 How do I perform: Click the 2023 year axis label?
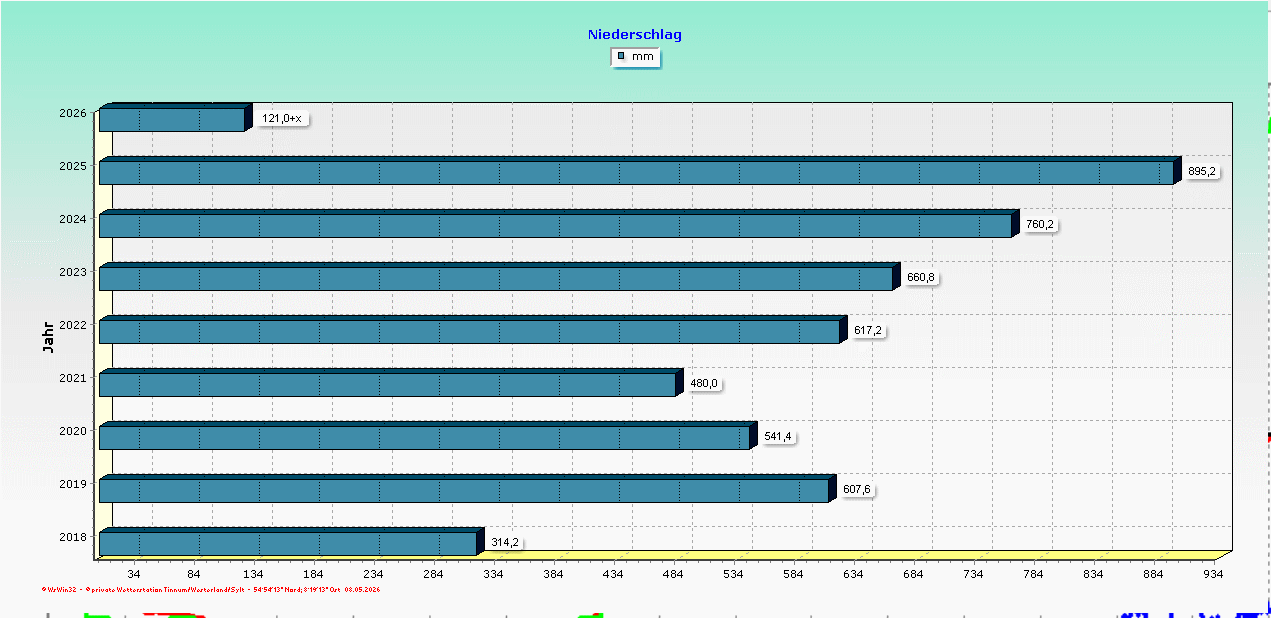coord(73,272)
